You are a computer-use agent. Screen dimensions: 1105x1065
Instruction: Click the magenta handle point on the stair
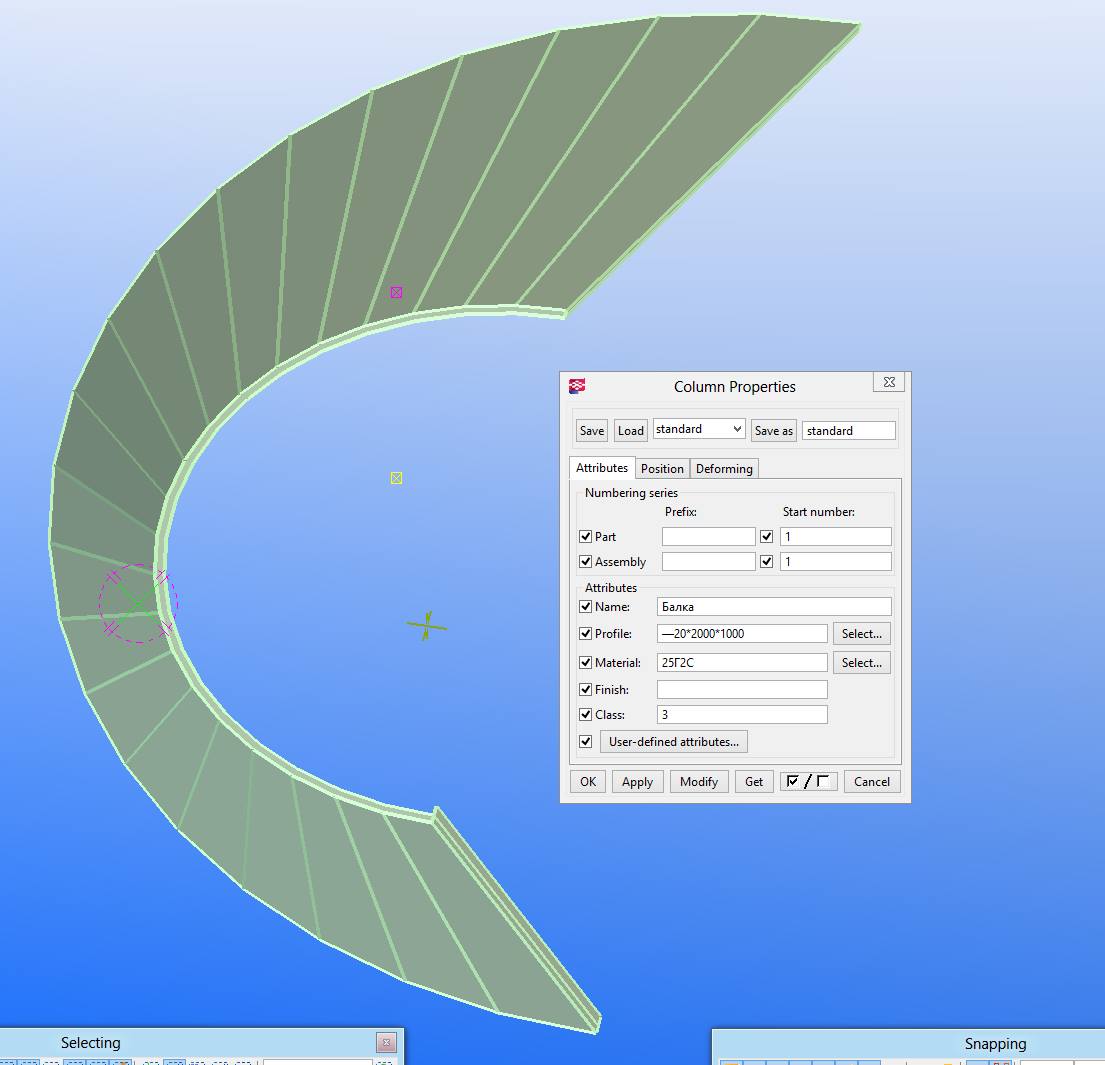coord(396,292)
